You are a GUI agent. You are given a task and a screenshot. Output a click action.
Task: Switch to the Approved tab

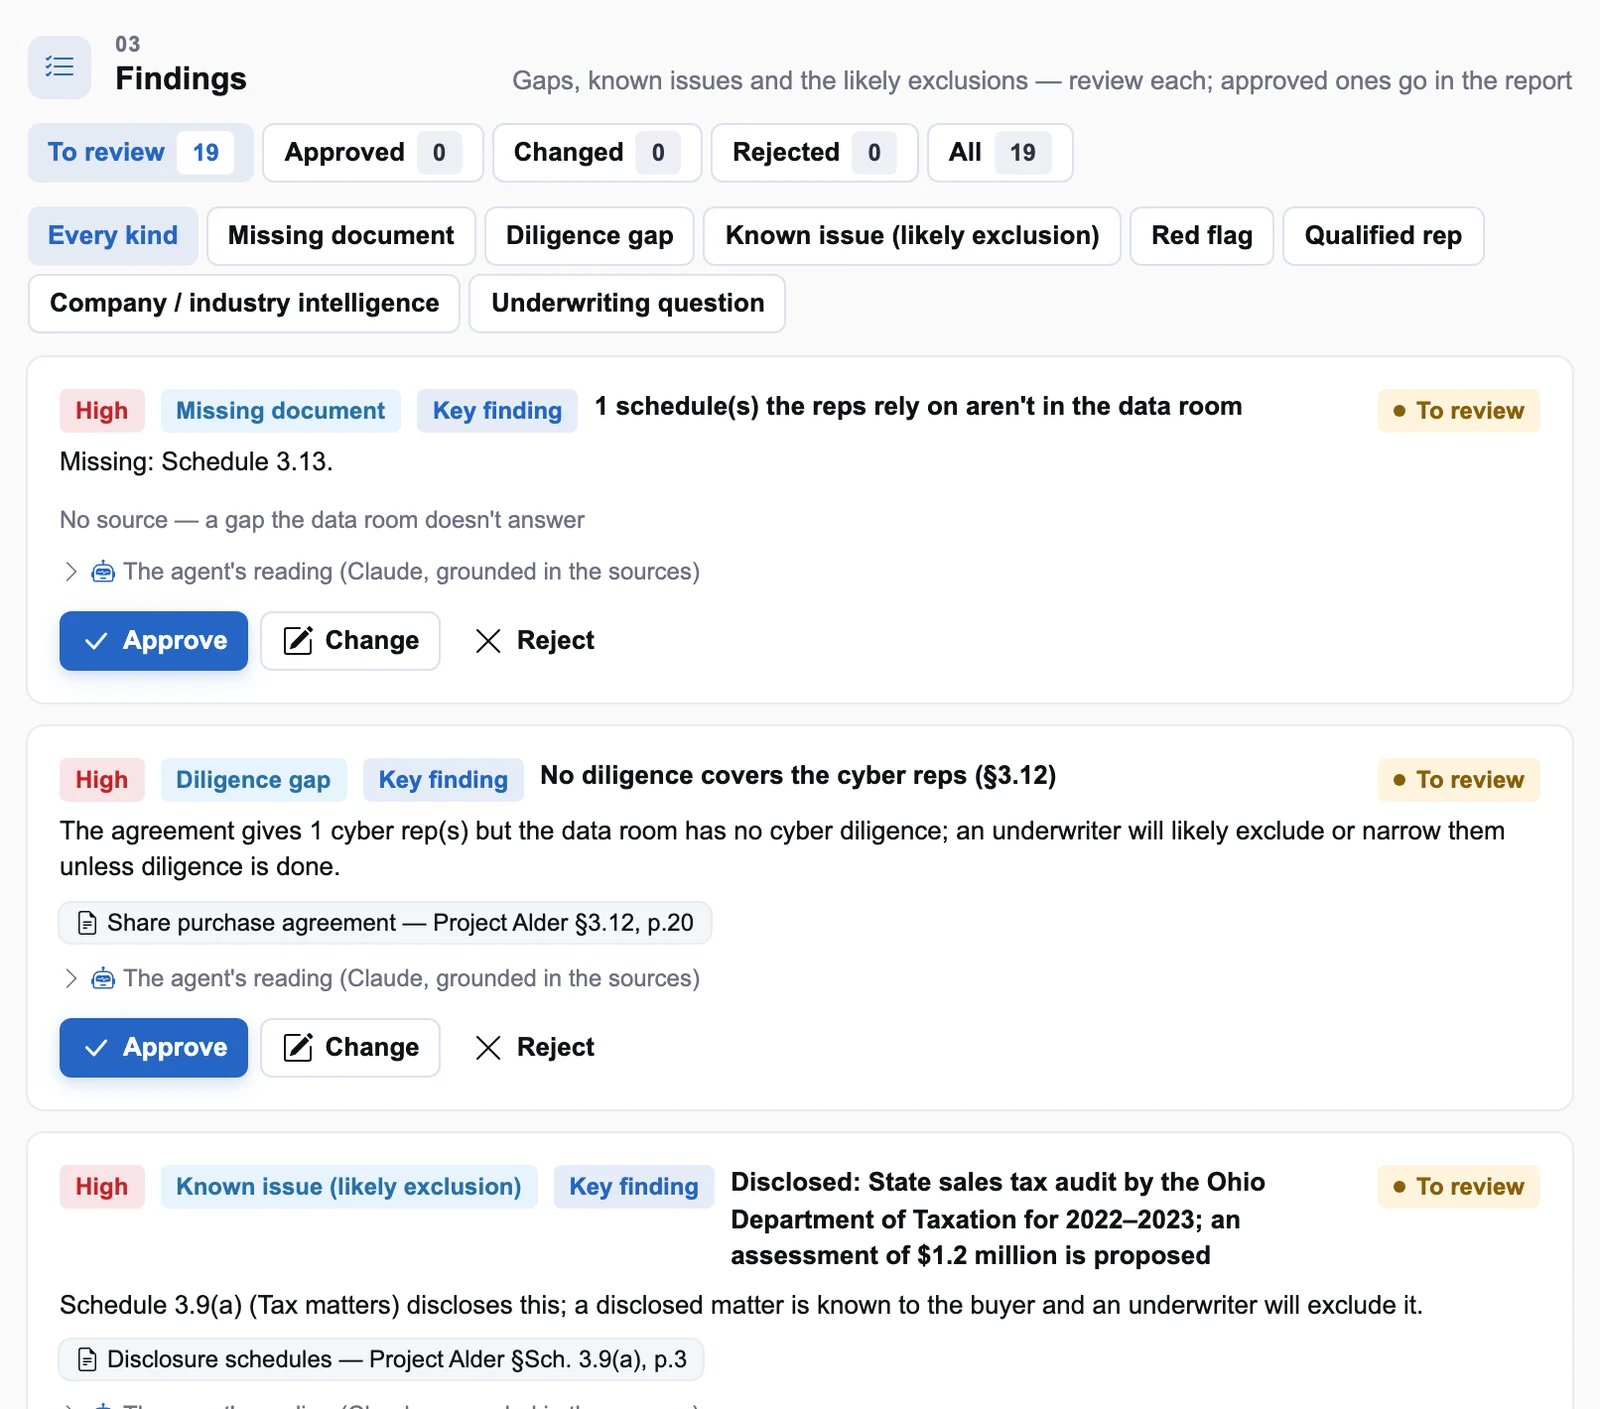(x=373, y=153)
